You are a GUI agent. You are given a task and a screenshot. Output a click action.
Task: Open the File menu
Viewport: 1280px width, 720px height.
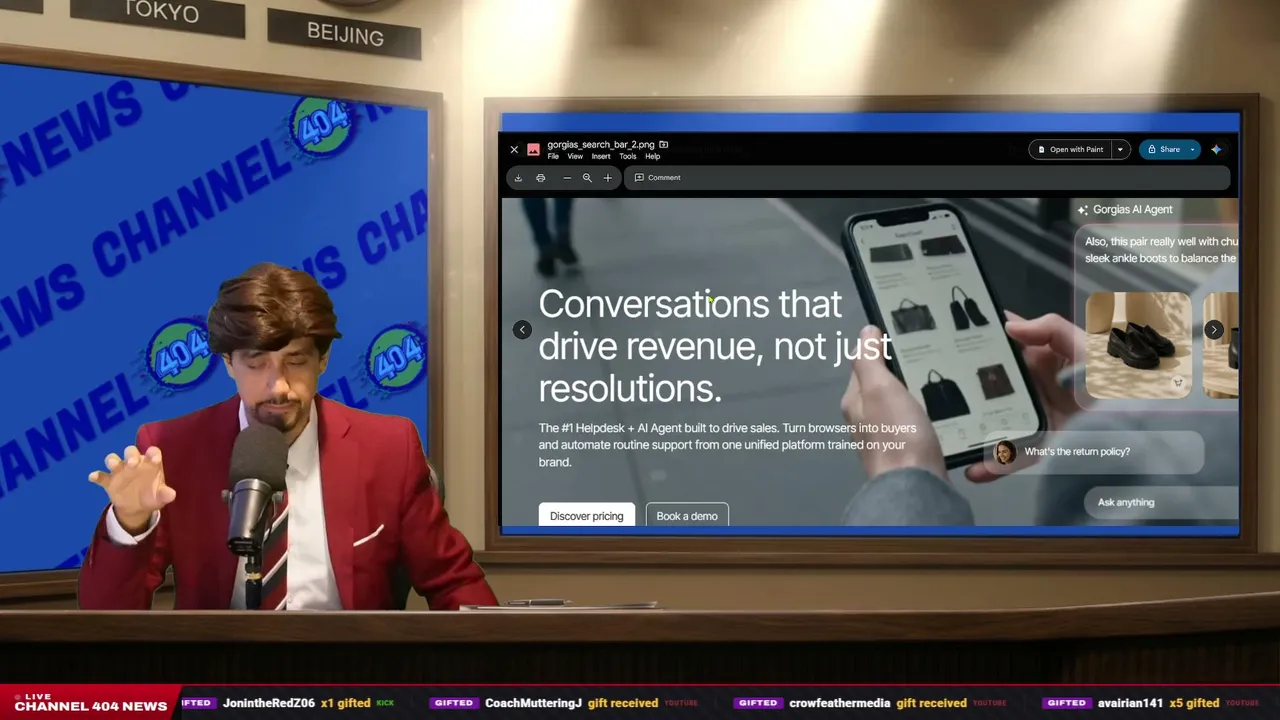pos(553,157)
